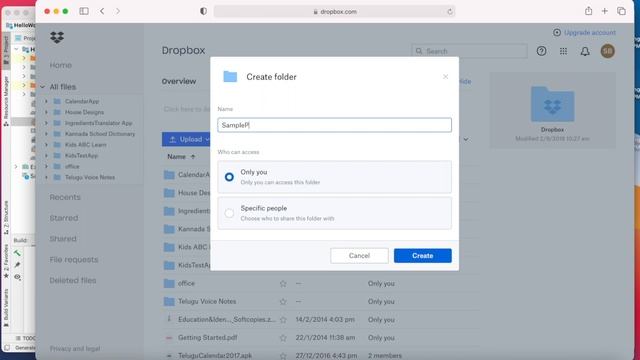Open Safari sidebar toggle icon
This screenshot has height=360, width=640.
(84, 11)
